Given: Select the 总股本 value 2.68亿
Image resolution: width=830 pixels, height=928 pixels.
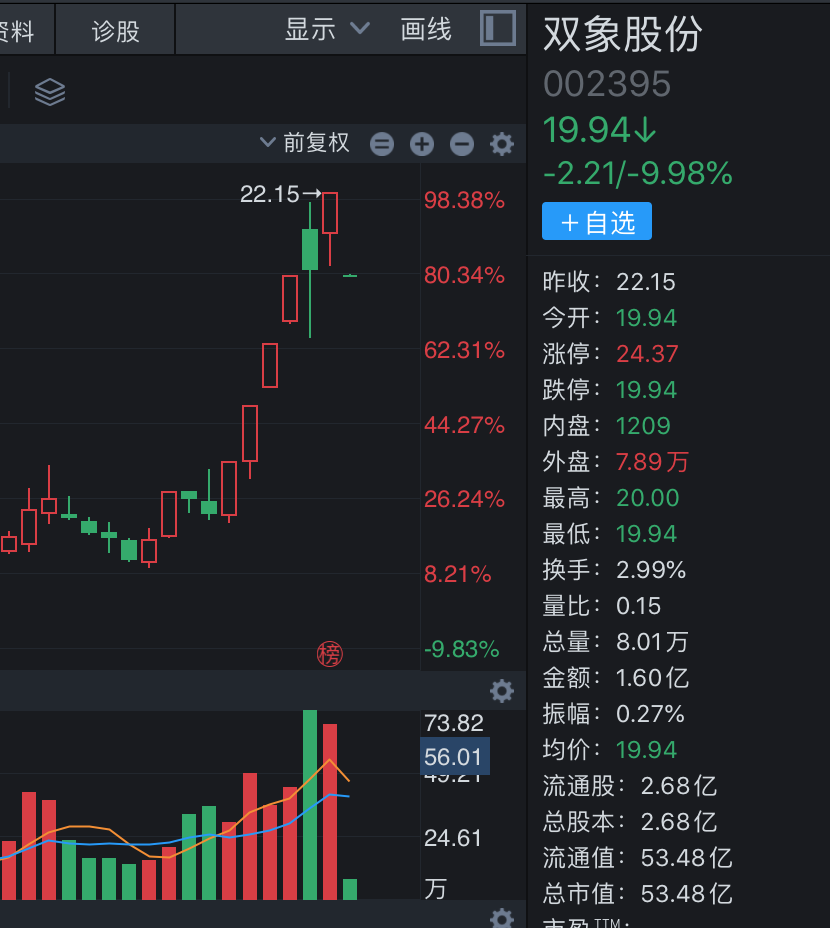Looking at the screenshot, I should point(679,822).
